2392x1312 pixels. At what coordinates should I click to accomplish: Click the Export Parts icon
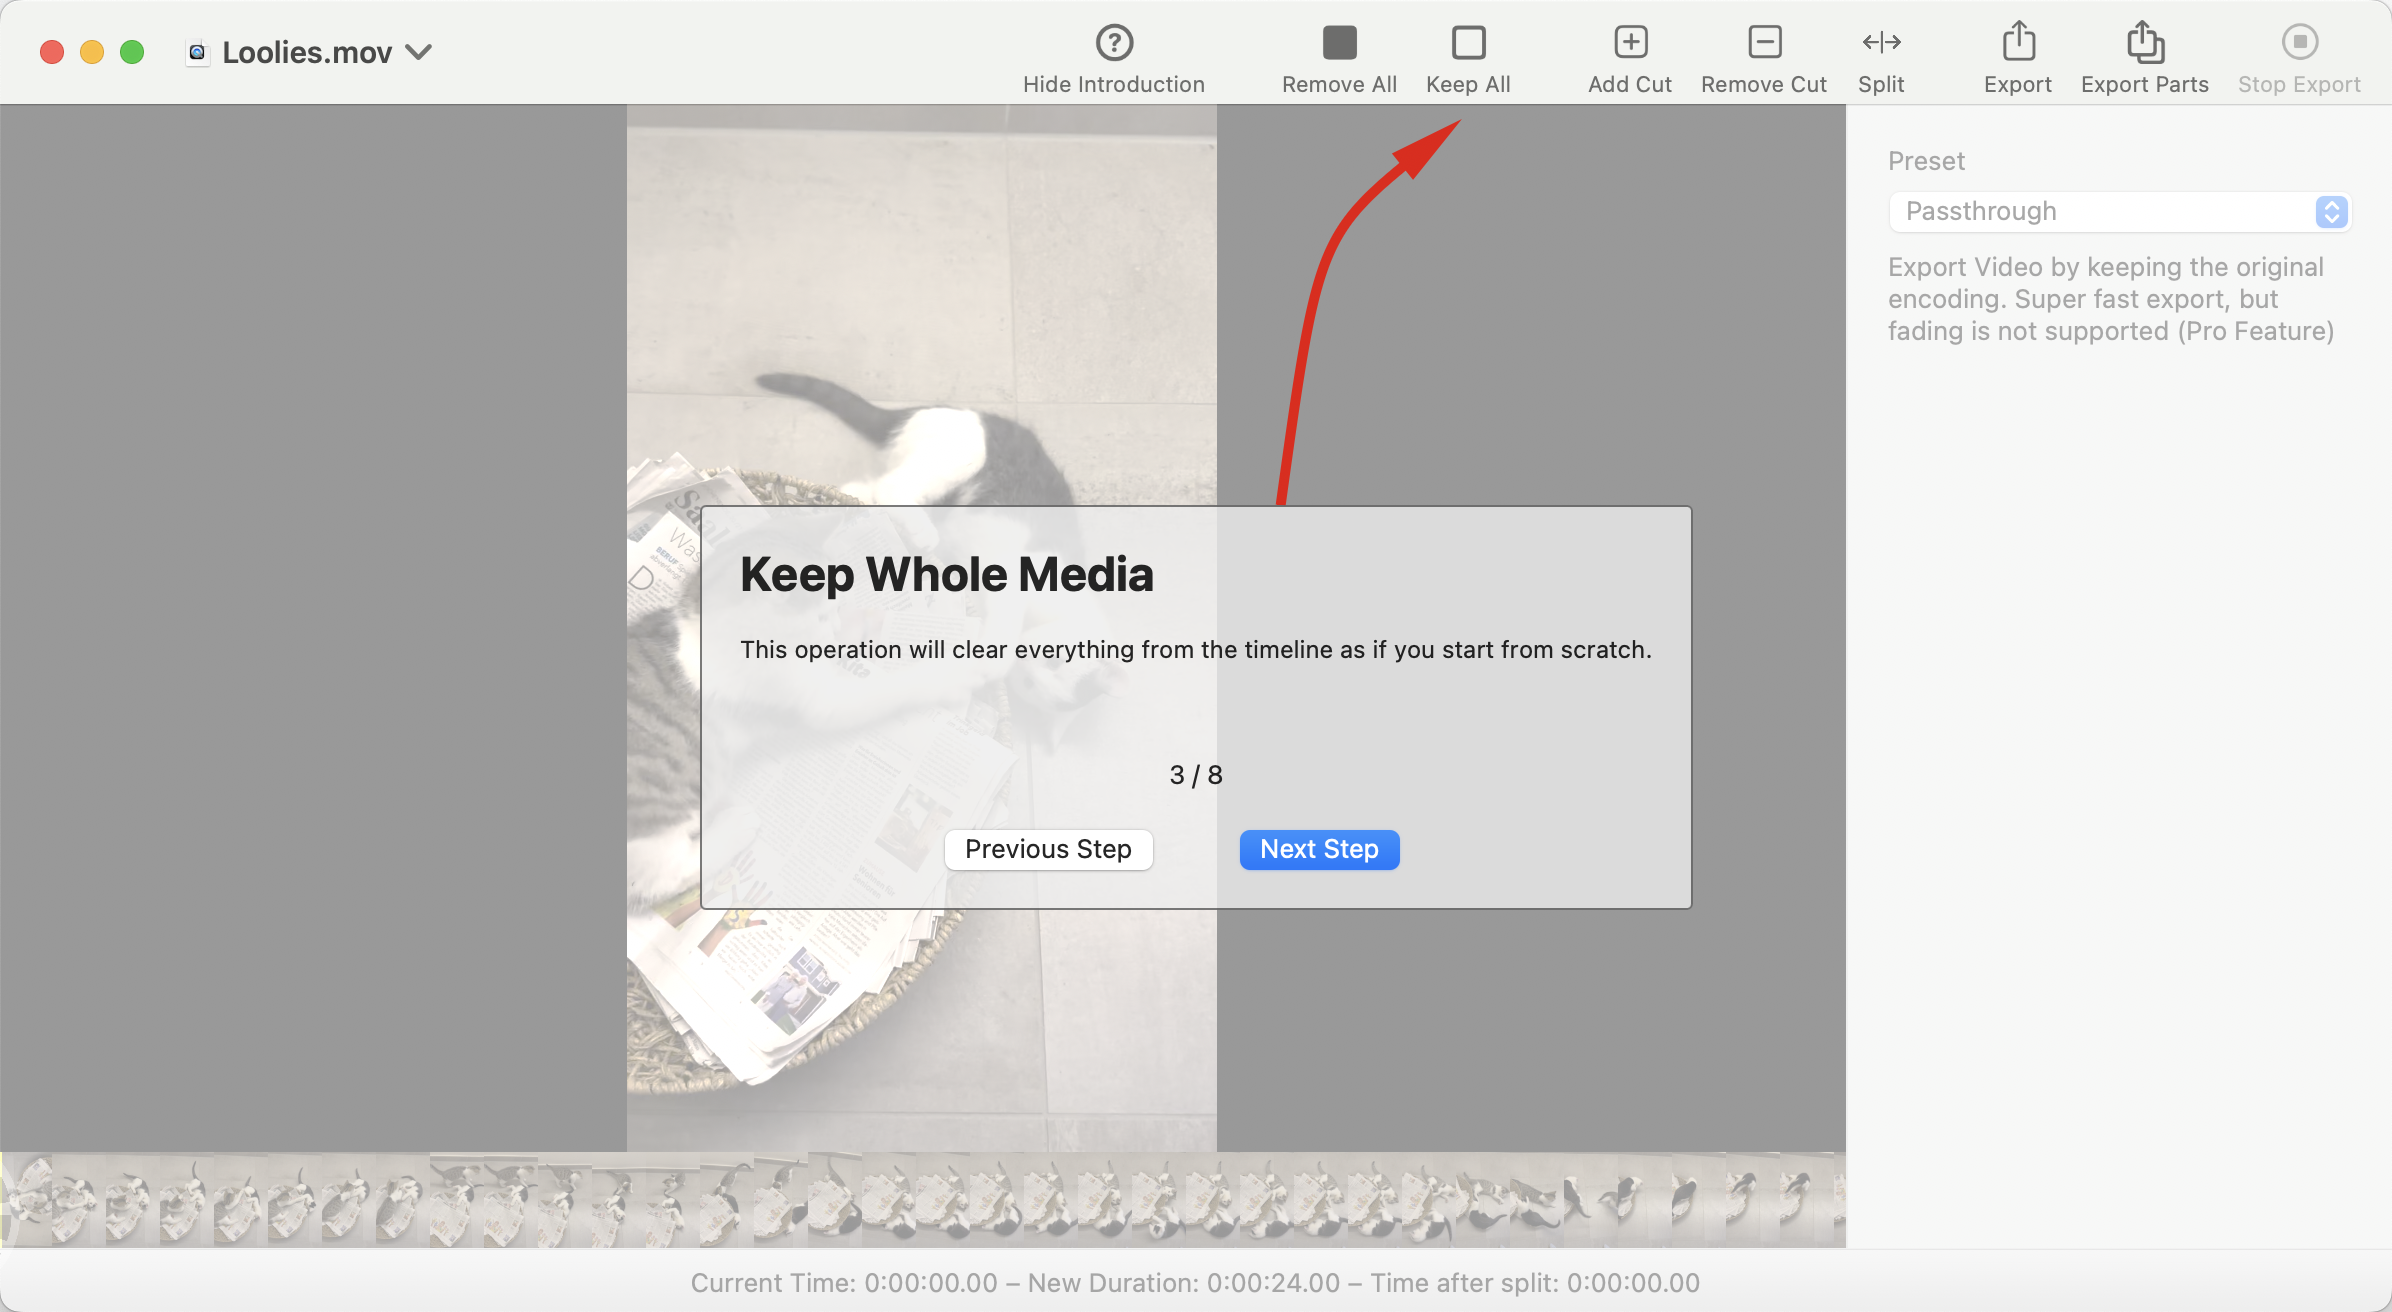coord(2144,43)
